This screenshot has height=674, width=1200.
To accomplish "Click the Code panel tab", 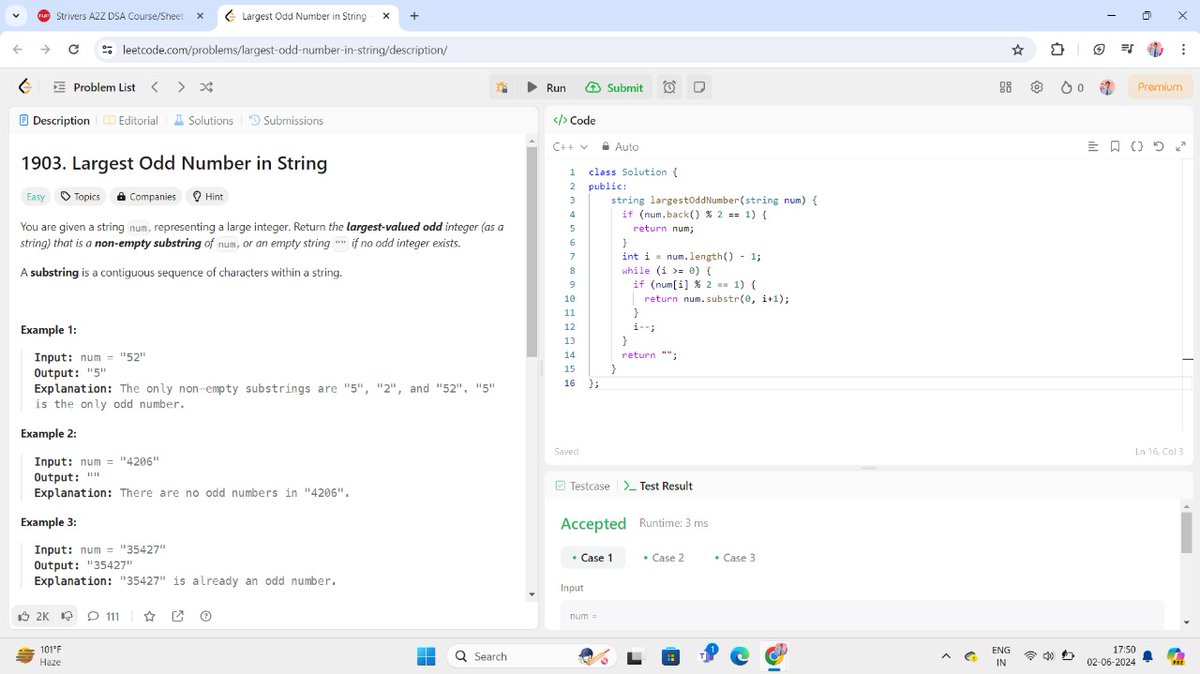I will (575, 120).
